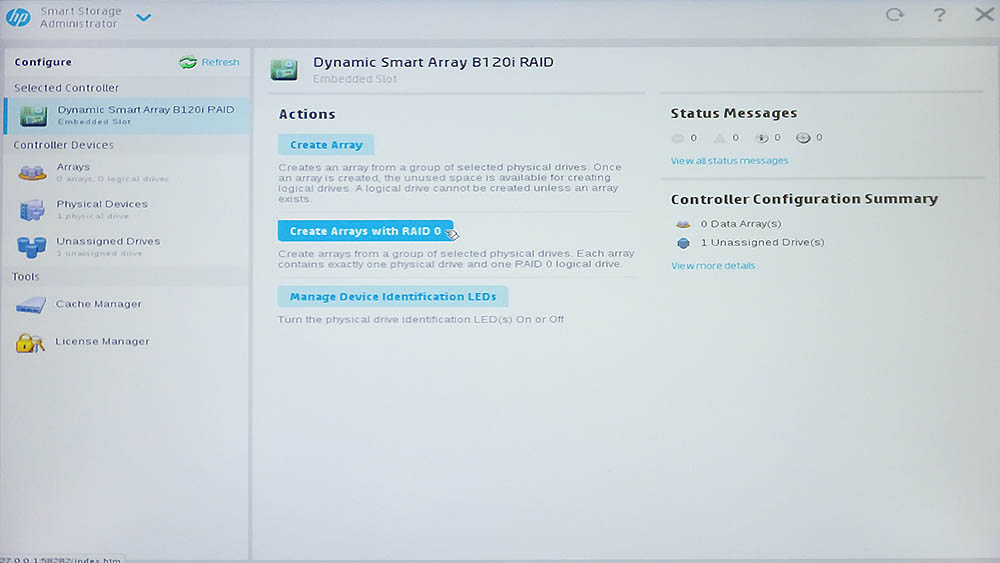
Task: Click the Data Arrays summary icon
Action: [x=683, y=224]
